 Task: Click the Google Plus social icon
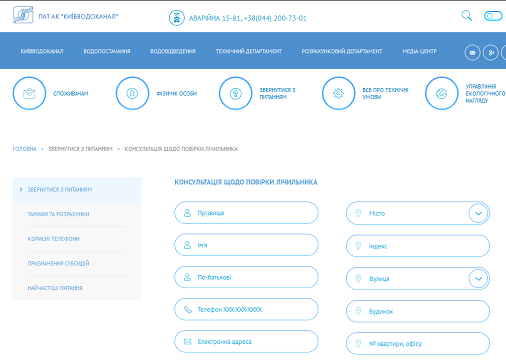point(491,53)
